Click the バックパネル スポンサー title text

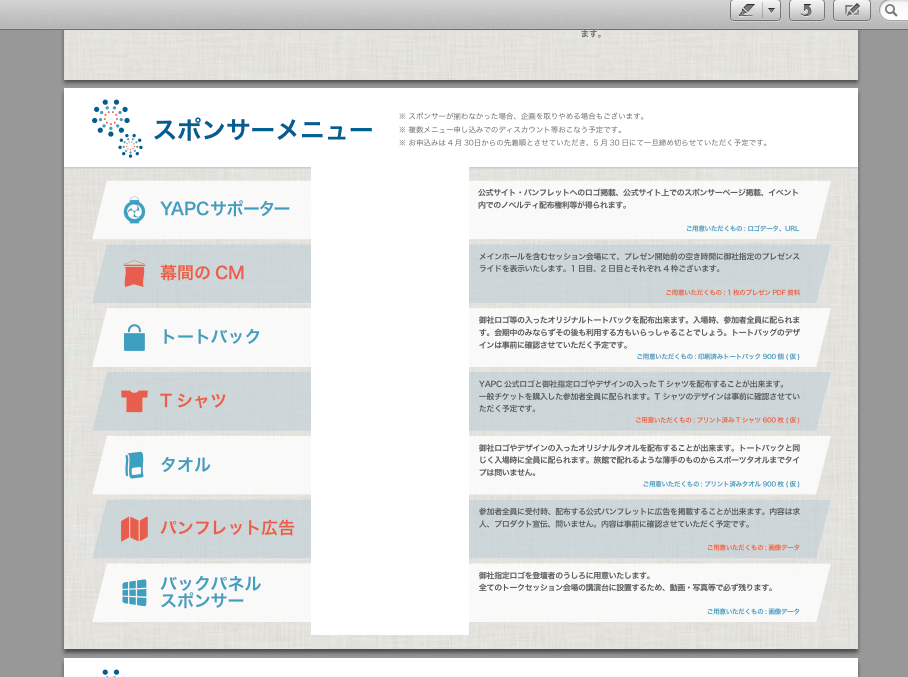click(x=210, y=591)
